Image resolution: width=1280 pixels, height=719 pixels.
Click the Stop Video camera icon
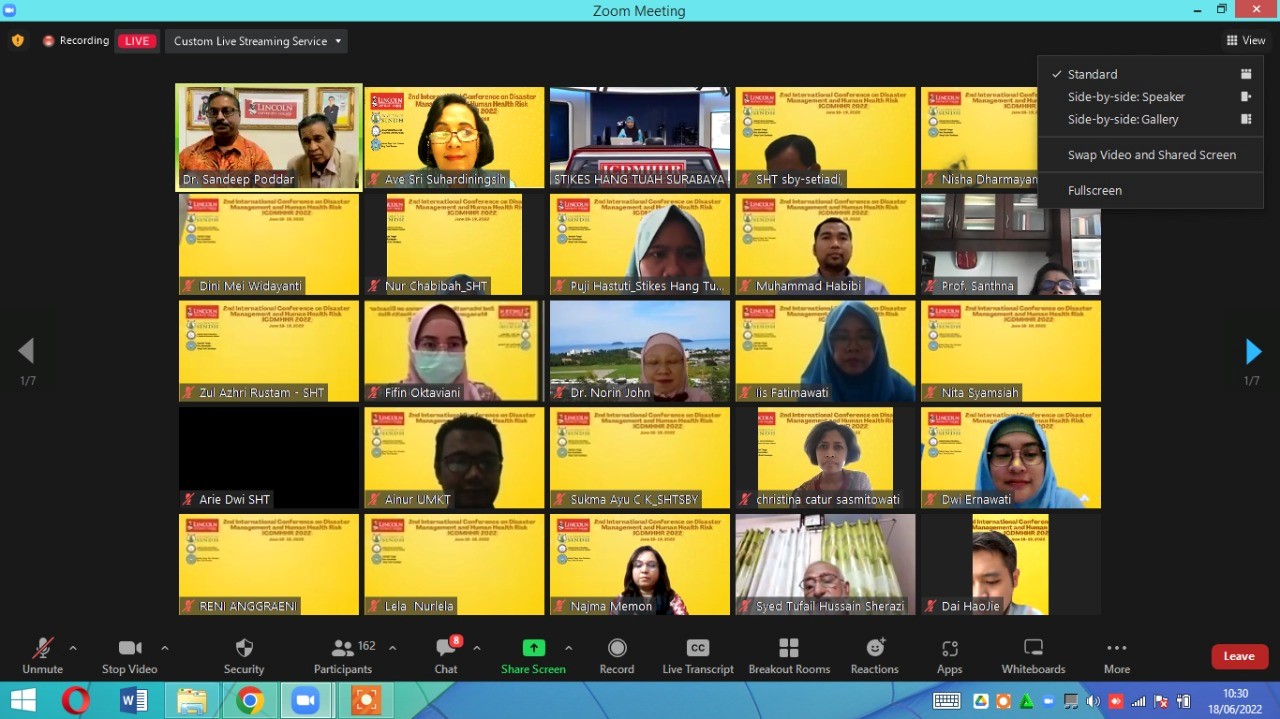tap(129, 648)
